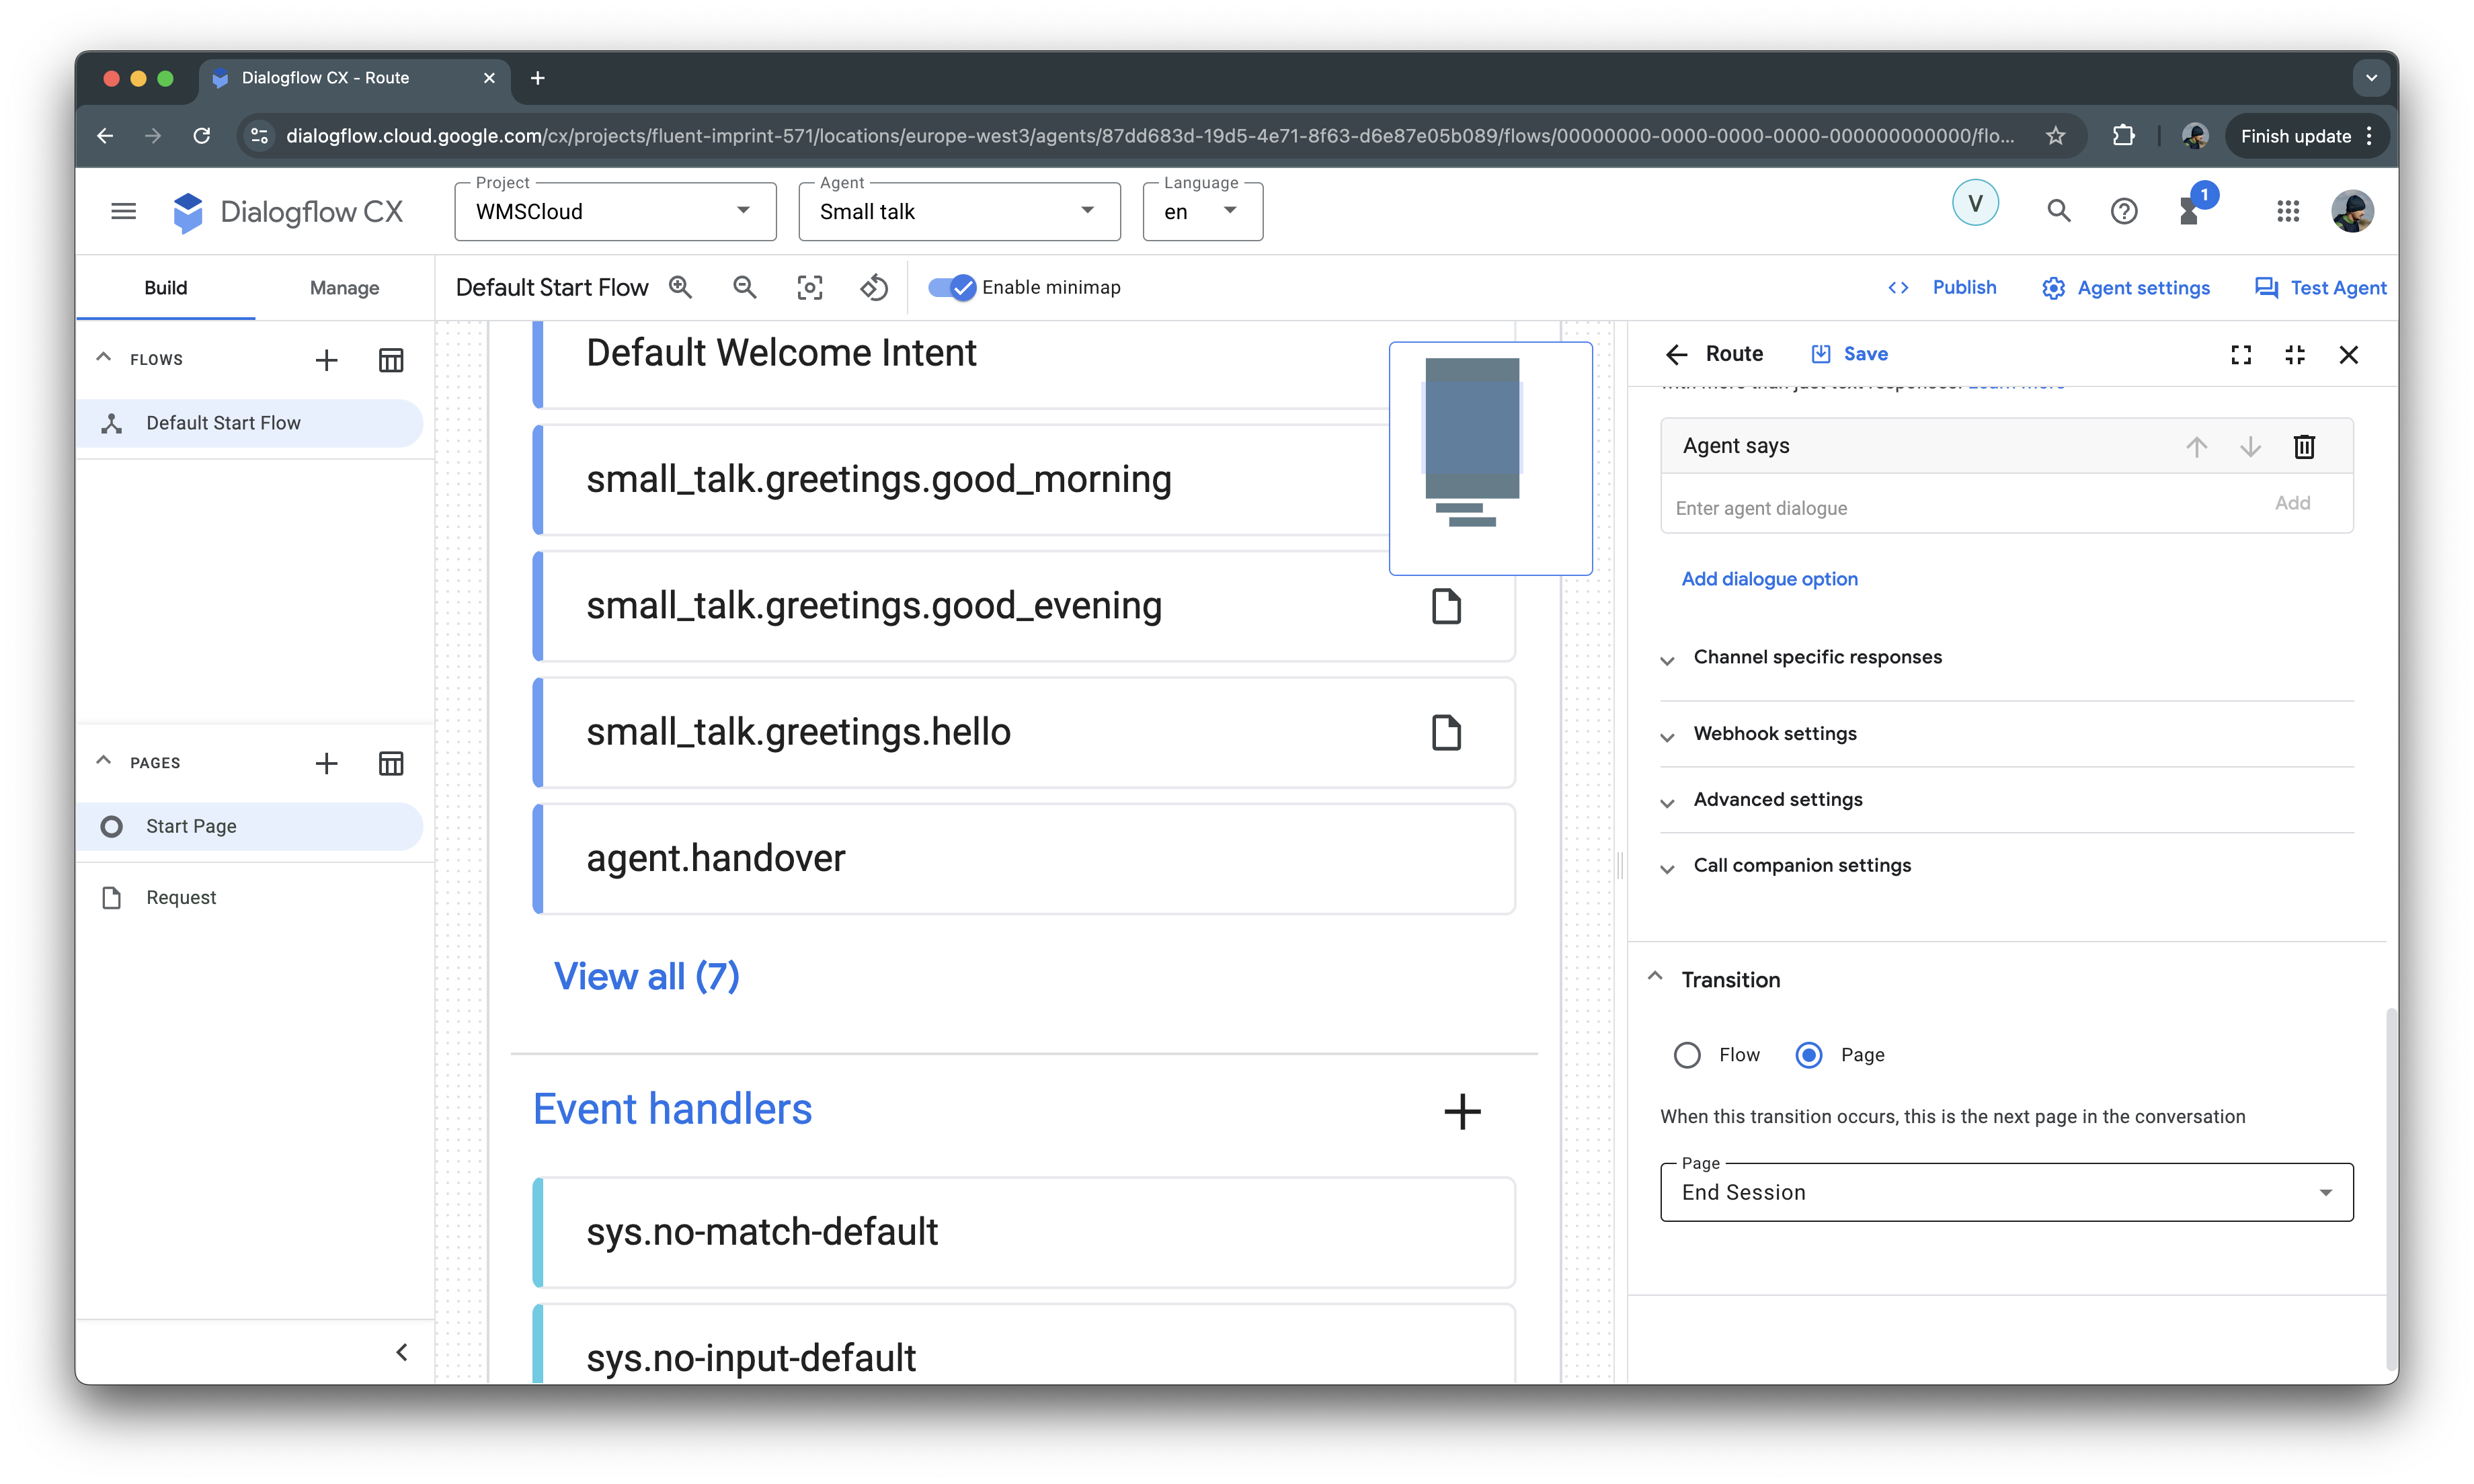Add a new event handler
Viewport: 2474px width, 1484px height.
click(x=1462, y=1111)
